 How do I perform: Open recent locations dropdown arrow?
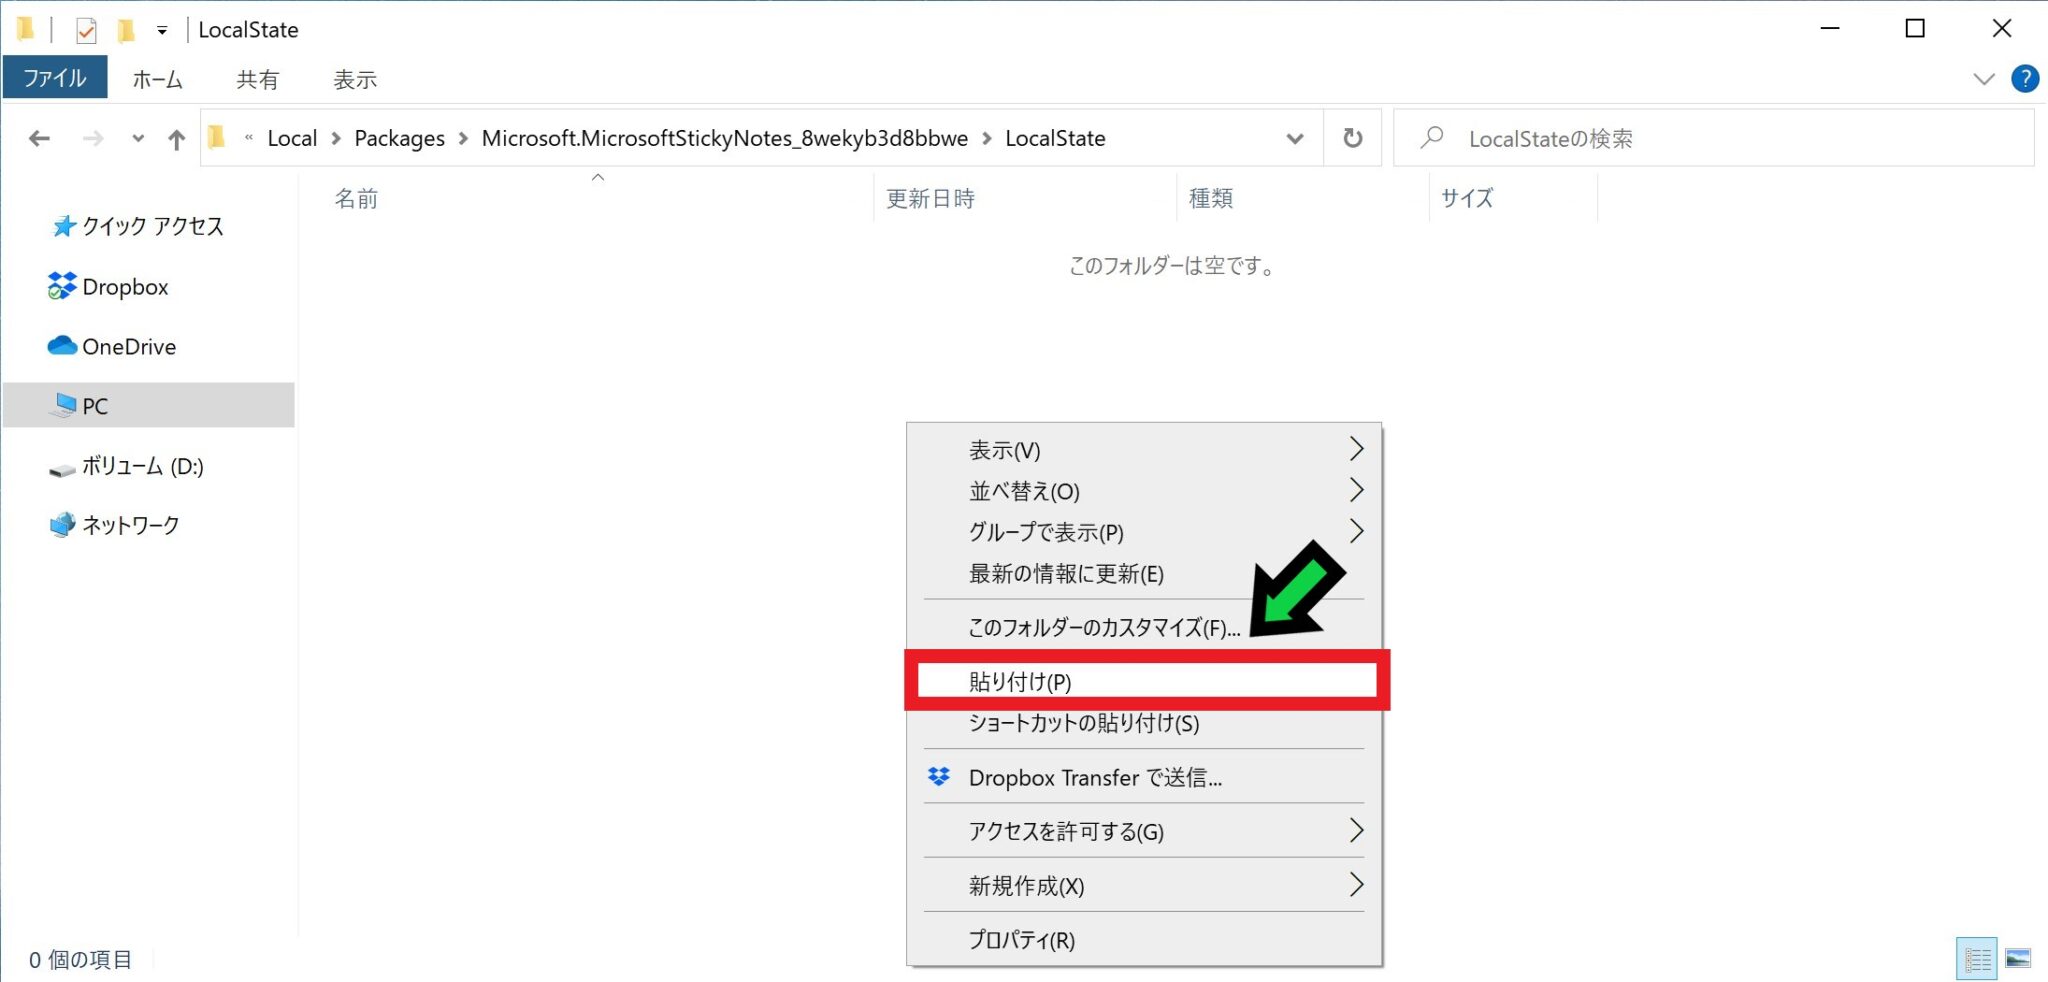point(138,139)
